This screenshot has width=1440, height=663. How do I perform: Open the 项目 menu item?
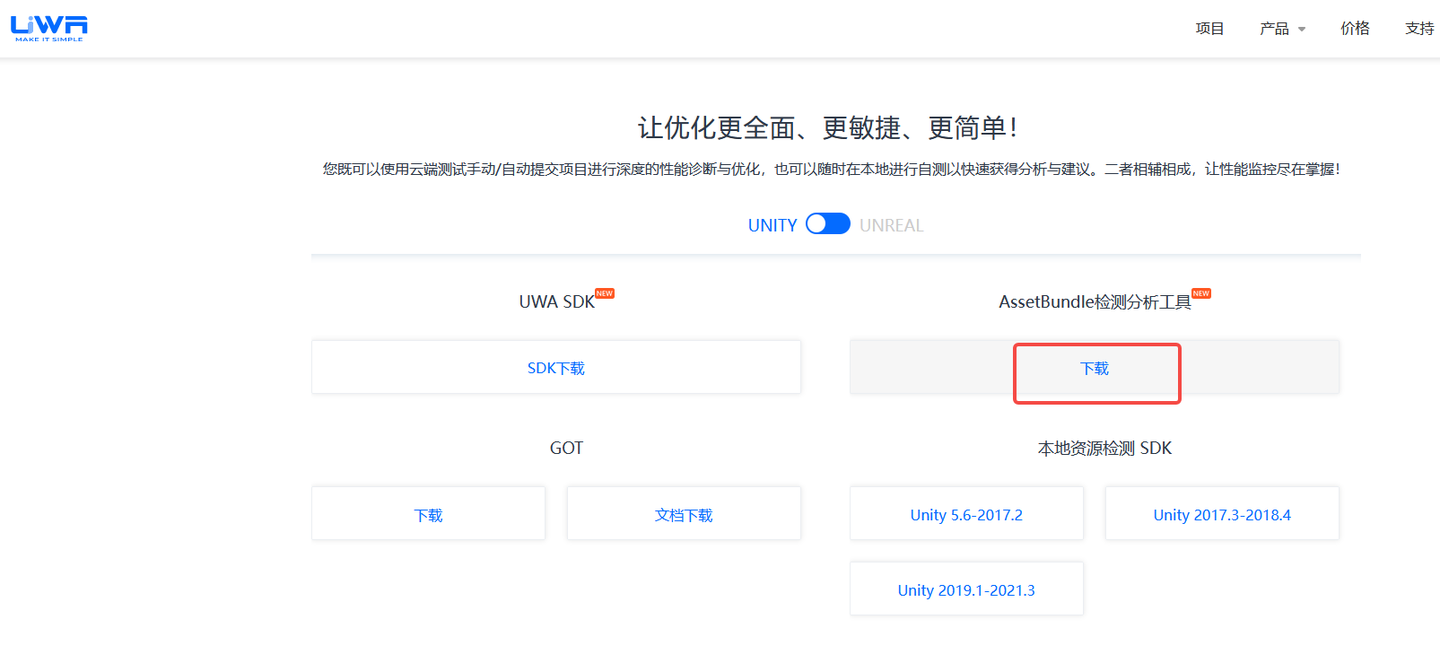pyautogui.click(x=1210, y=28)
